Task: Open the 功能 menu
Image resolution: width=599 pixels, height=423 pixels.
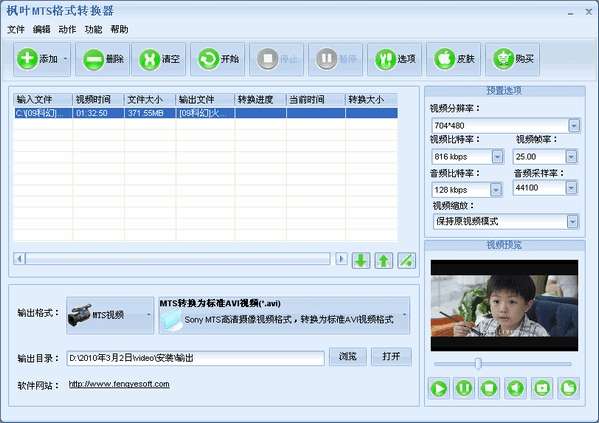Action: [93, 29]
